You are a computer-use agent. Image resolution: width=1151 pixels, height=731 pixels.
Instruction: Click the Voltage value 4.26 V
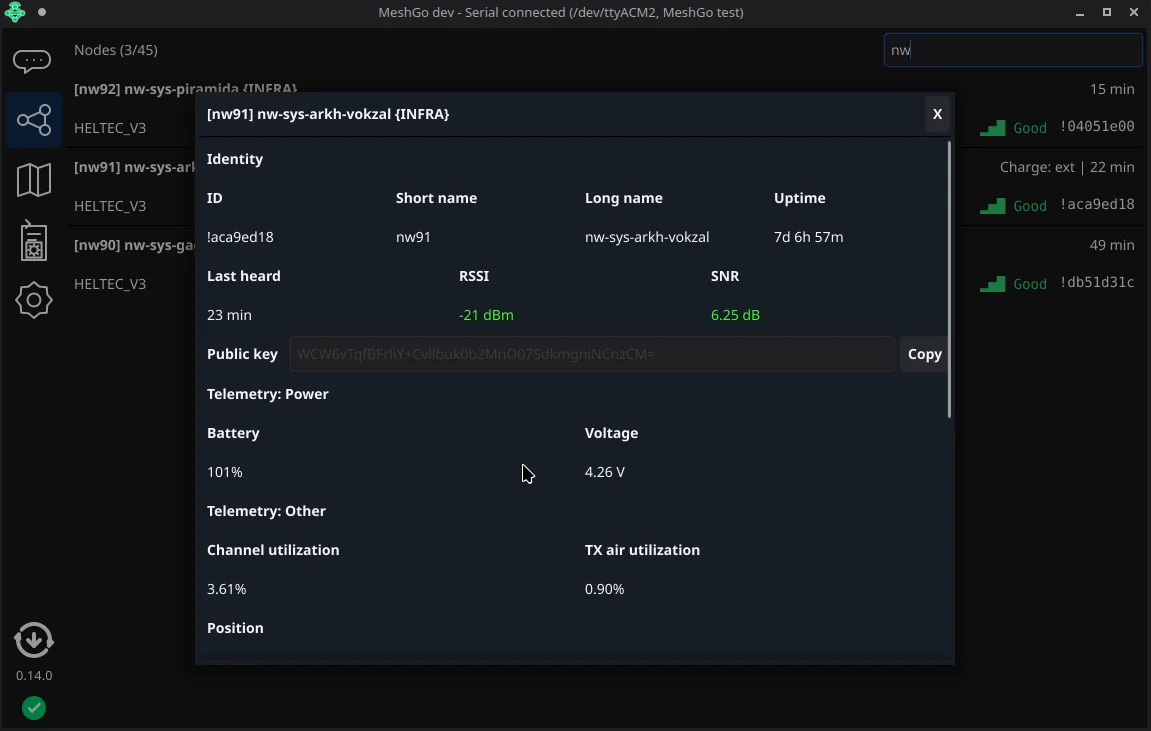(x=605, y=472)
